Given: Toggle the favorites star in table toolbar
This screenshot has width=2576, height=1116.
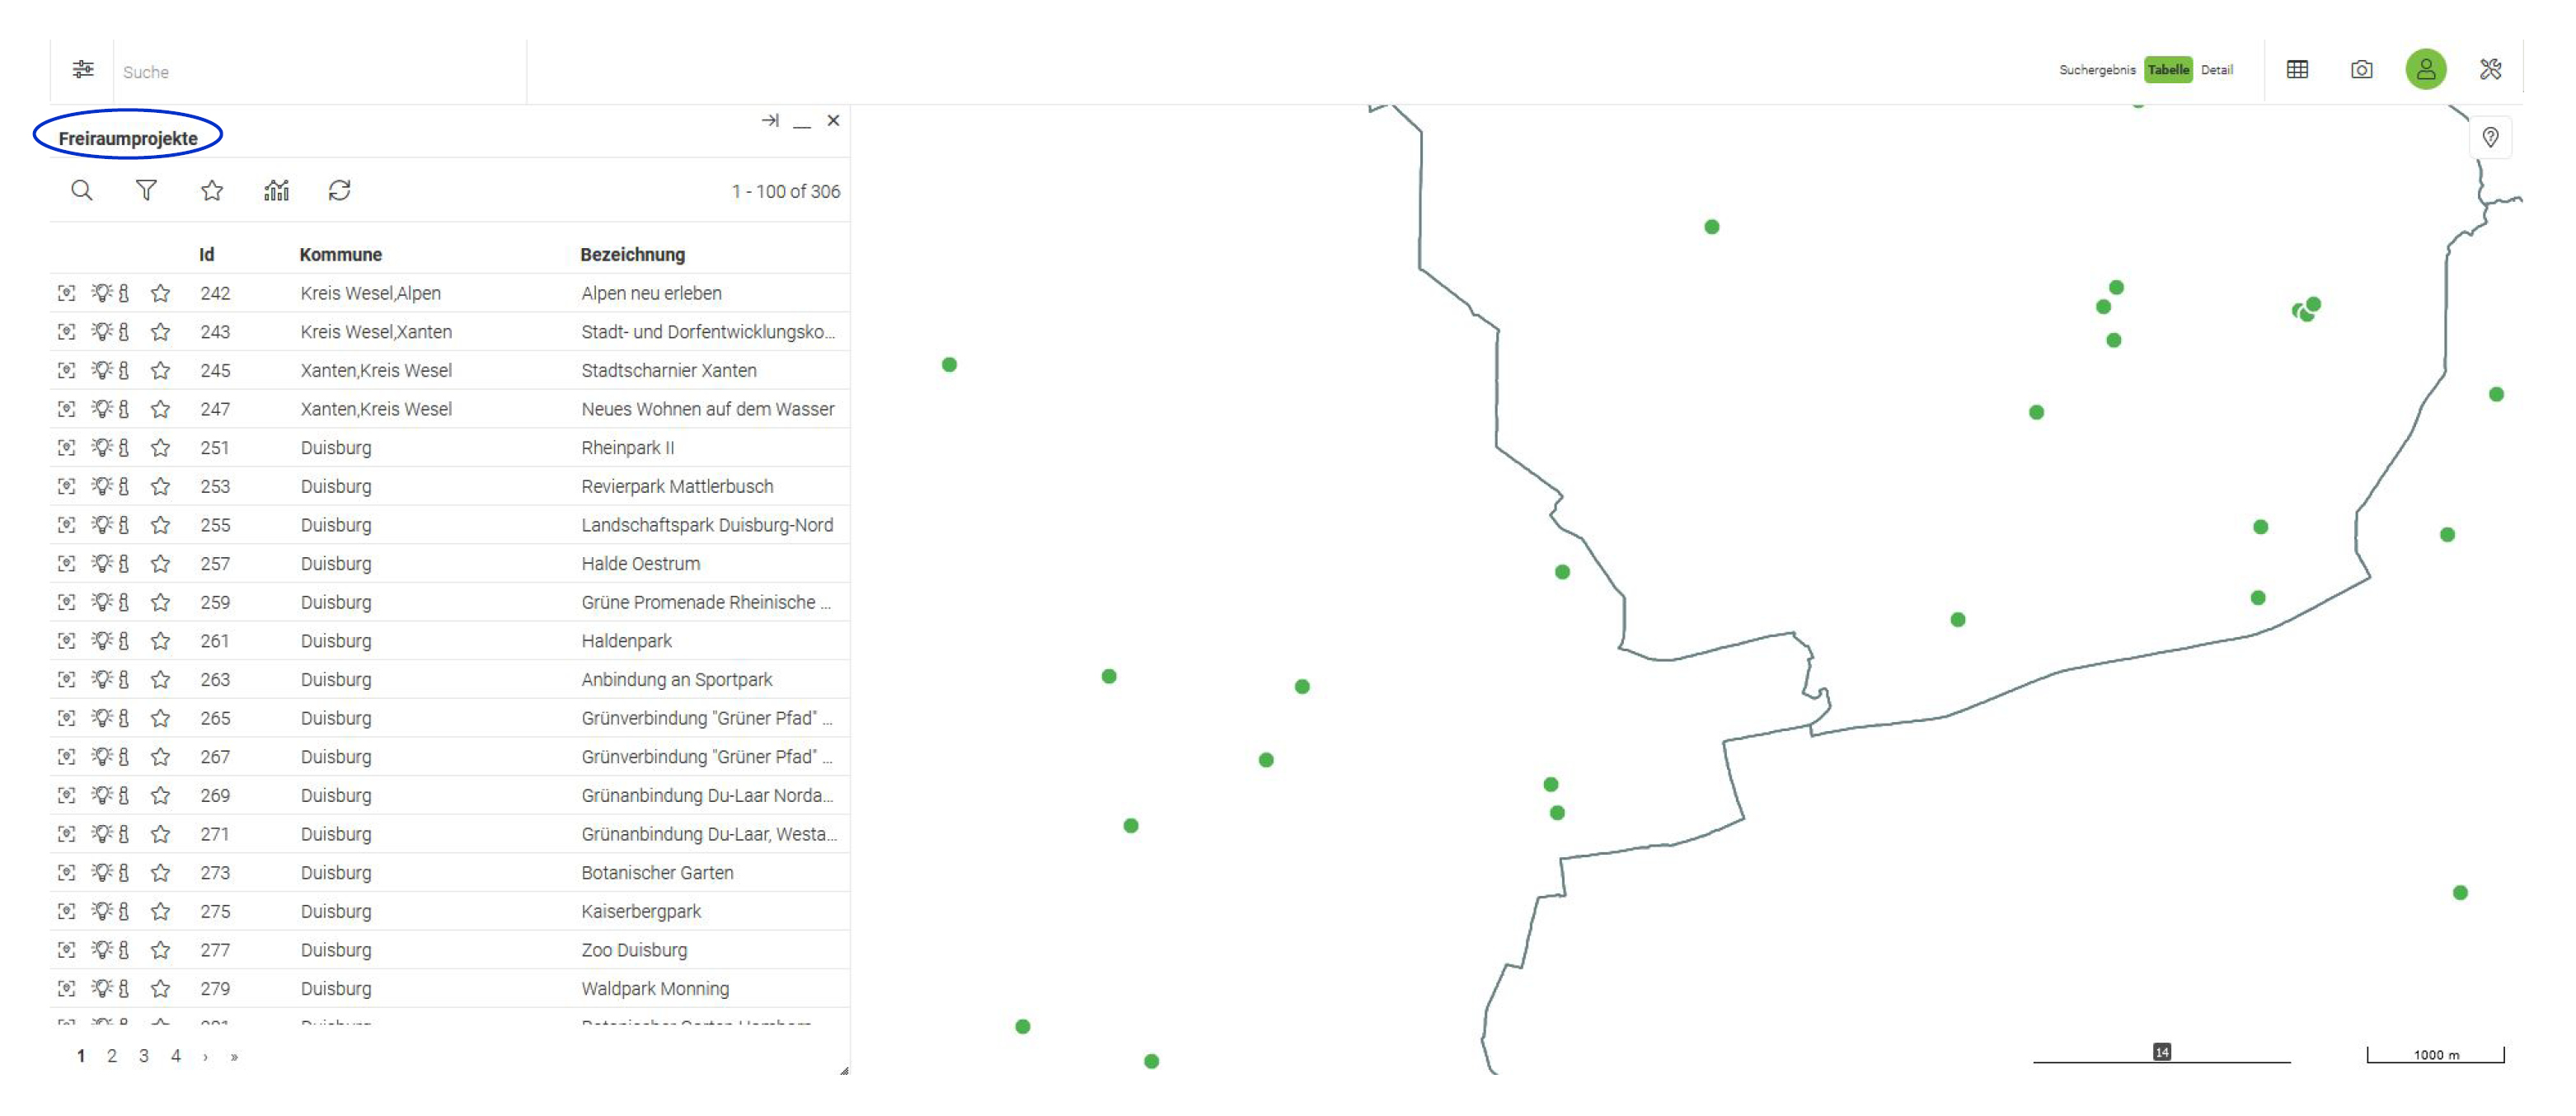Looking at the screenshot, I should (212, 190).
